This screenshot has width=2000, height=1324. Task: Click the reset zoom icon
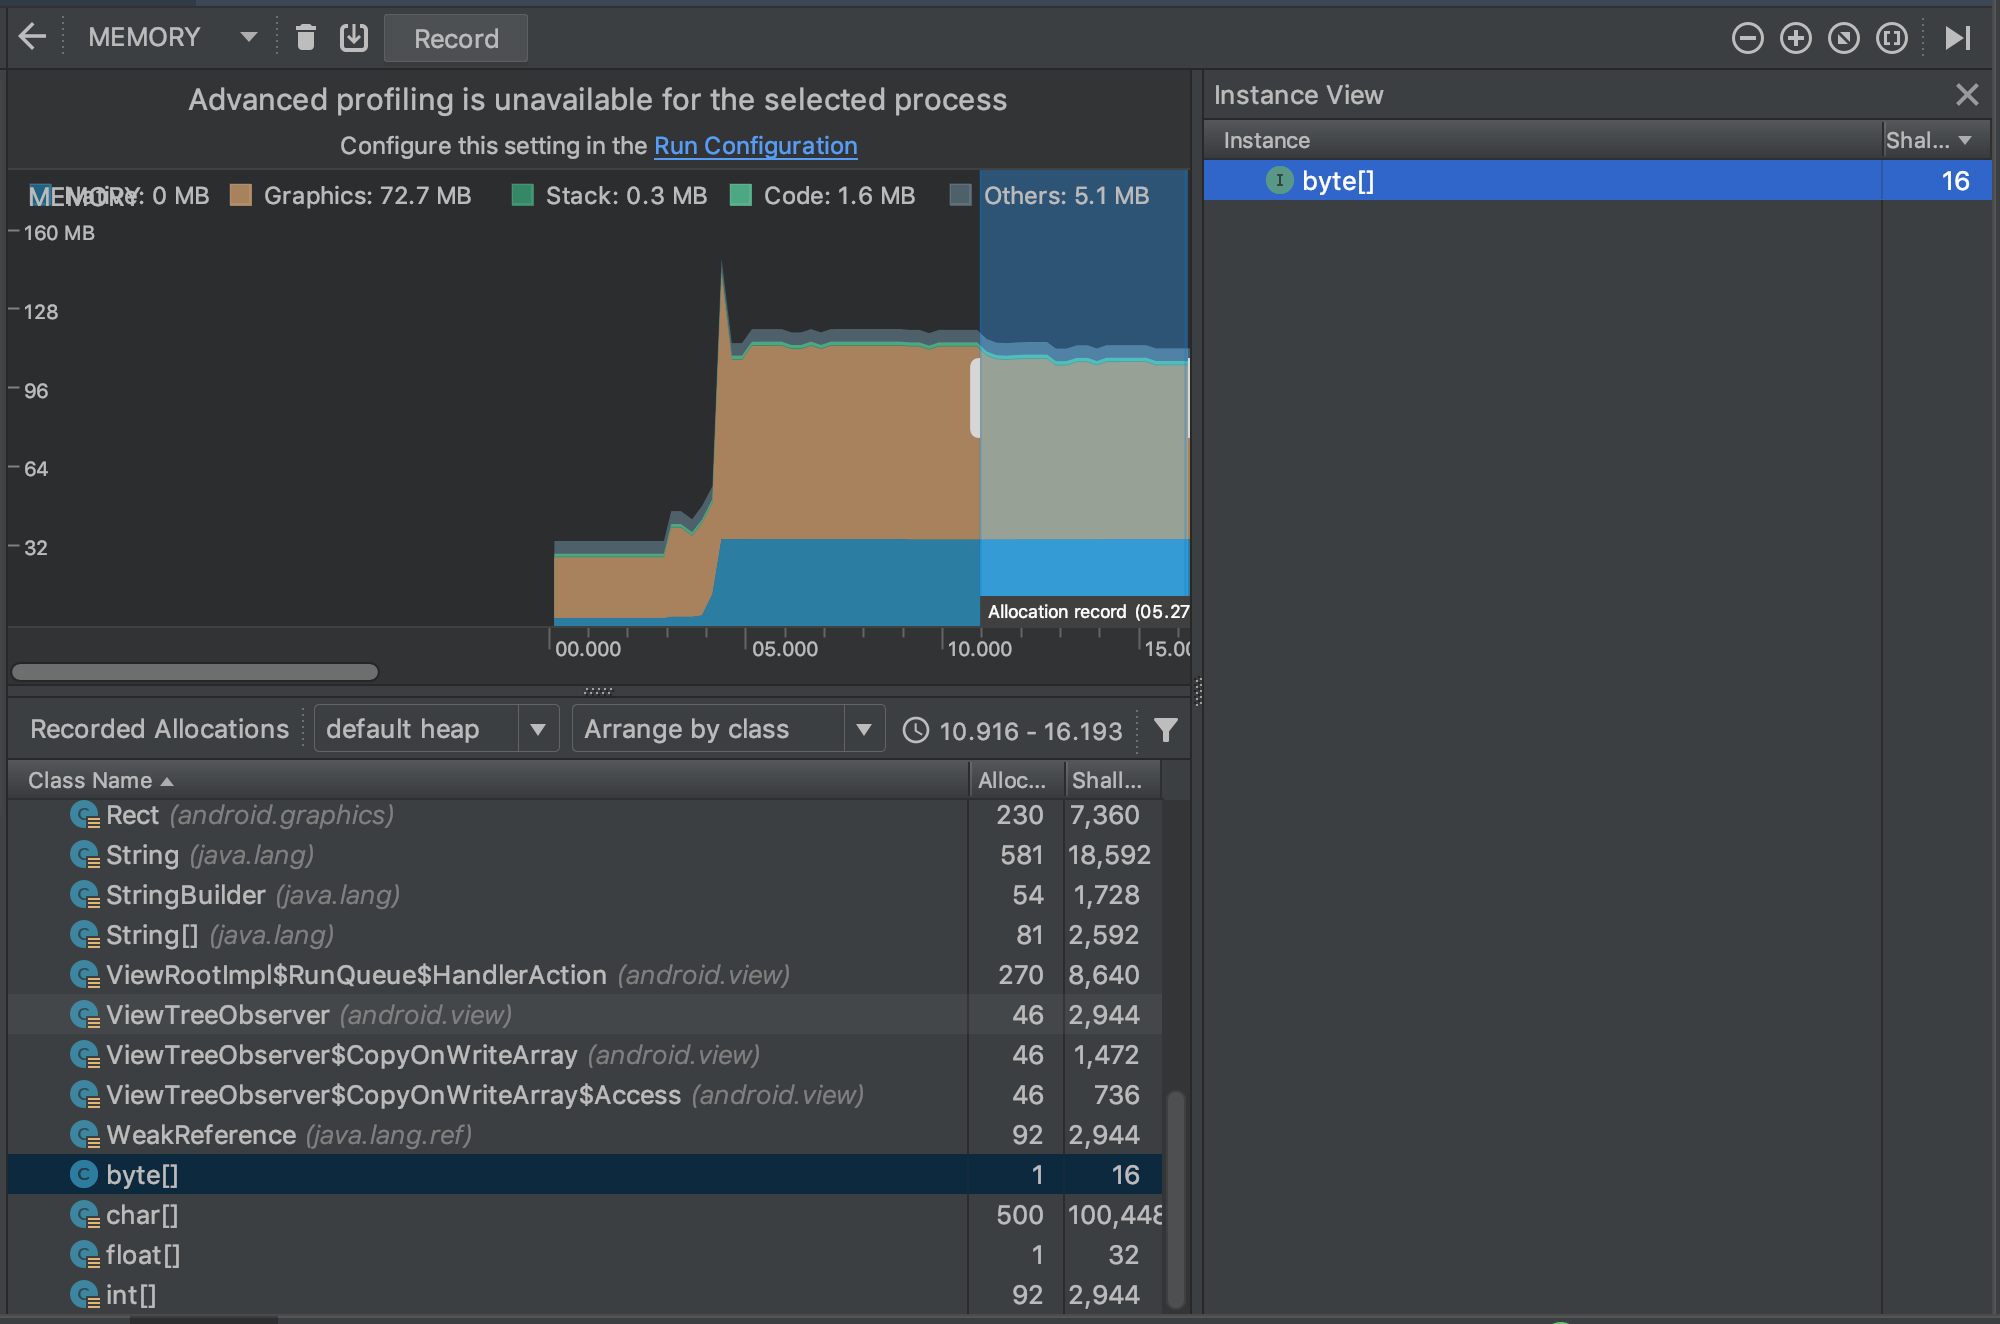coord(1843,39)
